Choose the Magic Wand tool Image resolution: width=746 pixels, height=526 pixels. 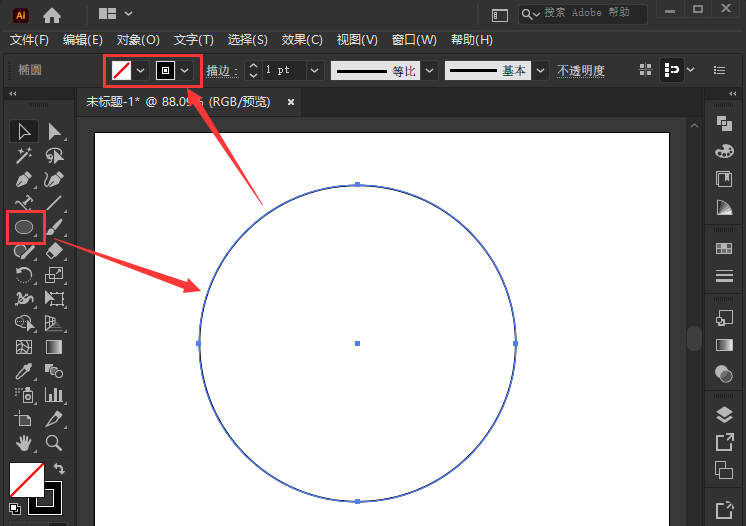pyautogui.click(x=24, y=156)
